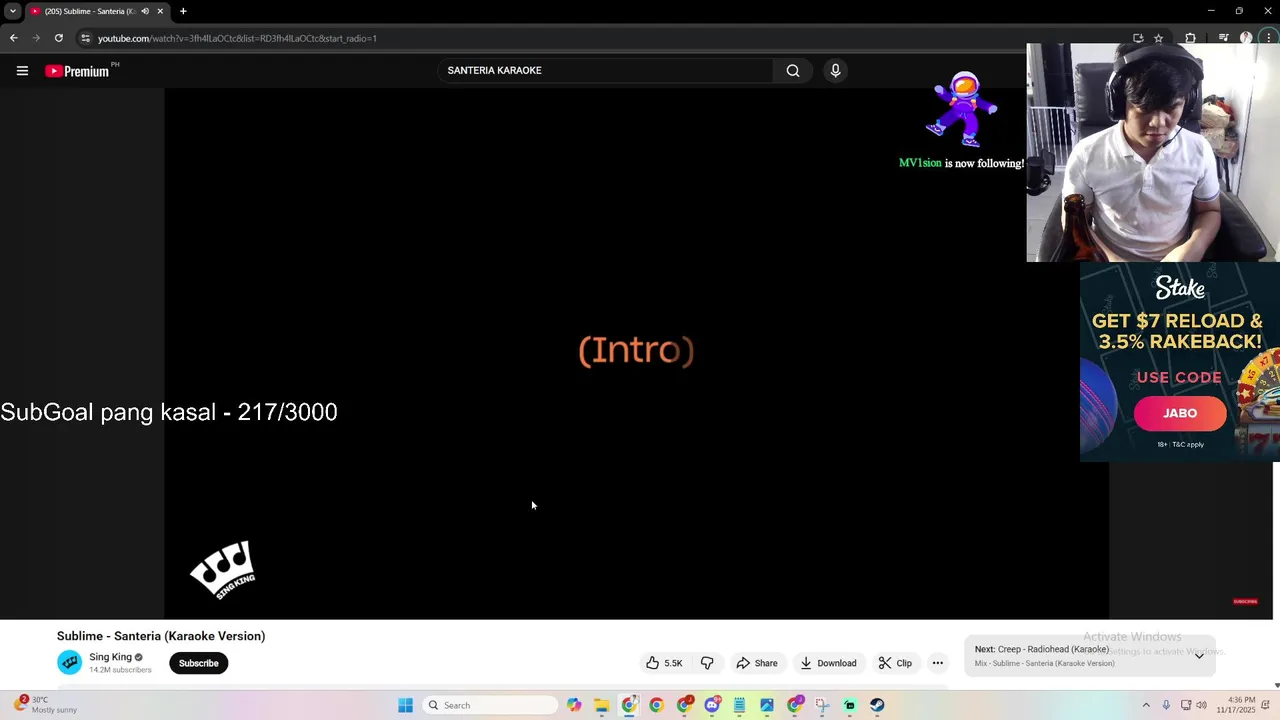
Task: Open the clock showing 4:36 PM
Action: pyautogui.click(x=1235, y=705)
